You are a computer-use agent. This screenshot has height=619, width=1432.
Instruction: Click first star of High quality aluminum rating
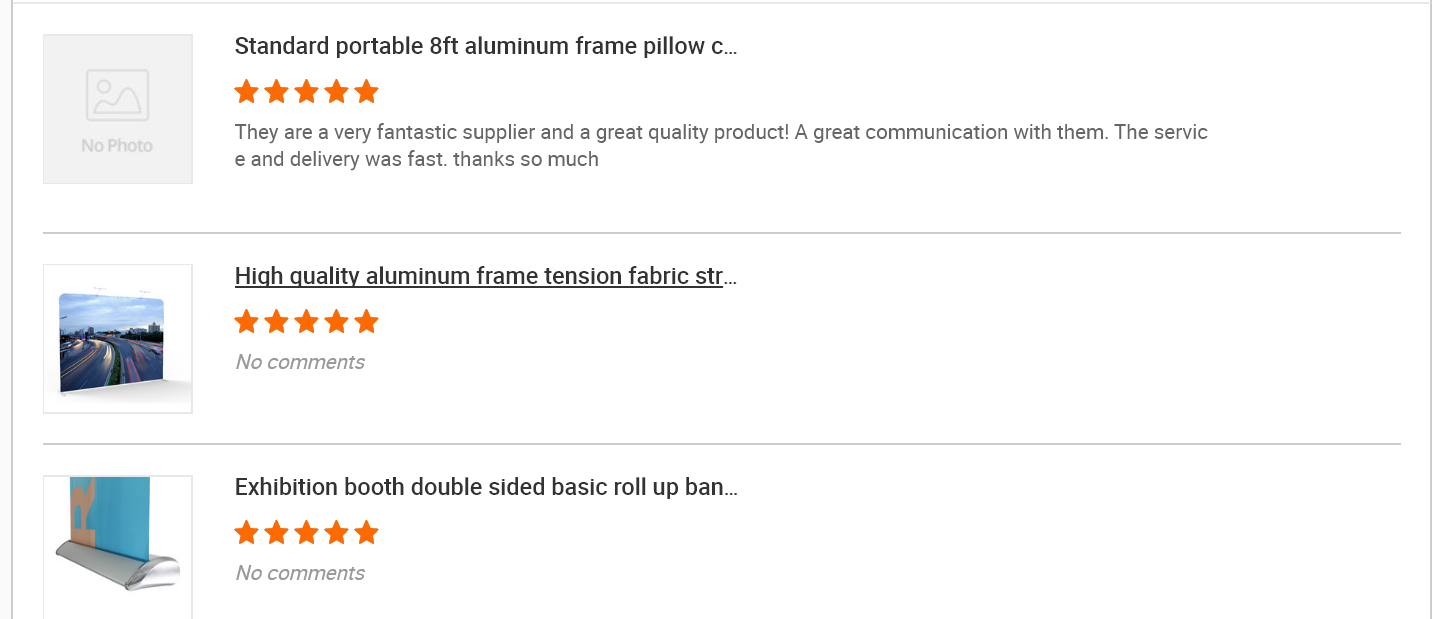[247, 322]
